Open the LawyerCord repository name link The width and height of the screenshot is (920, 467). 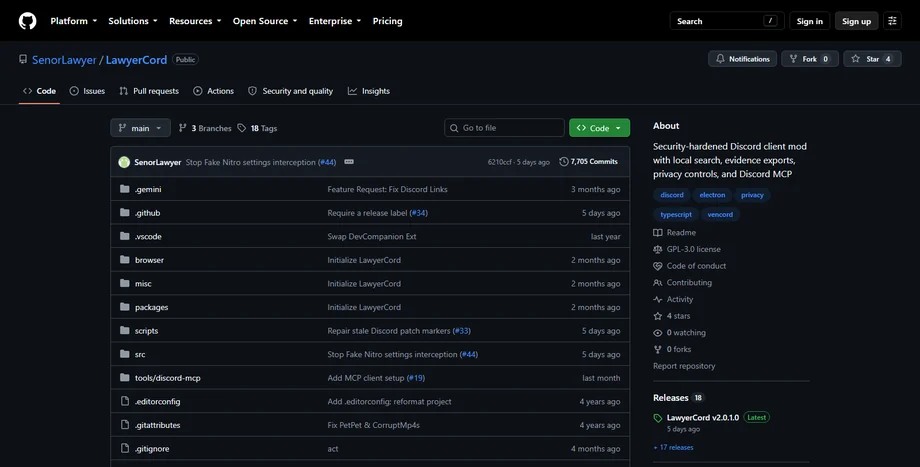pyautogui.click(x=136, y=60)
